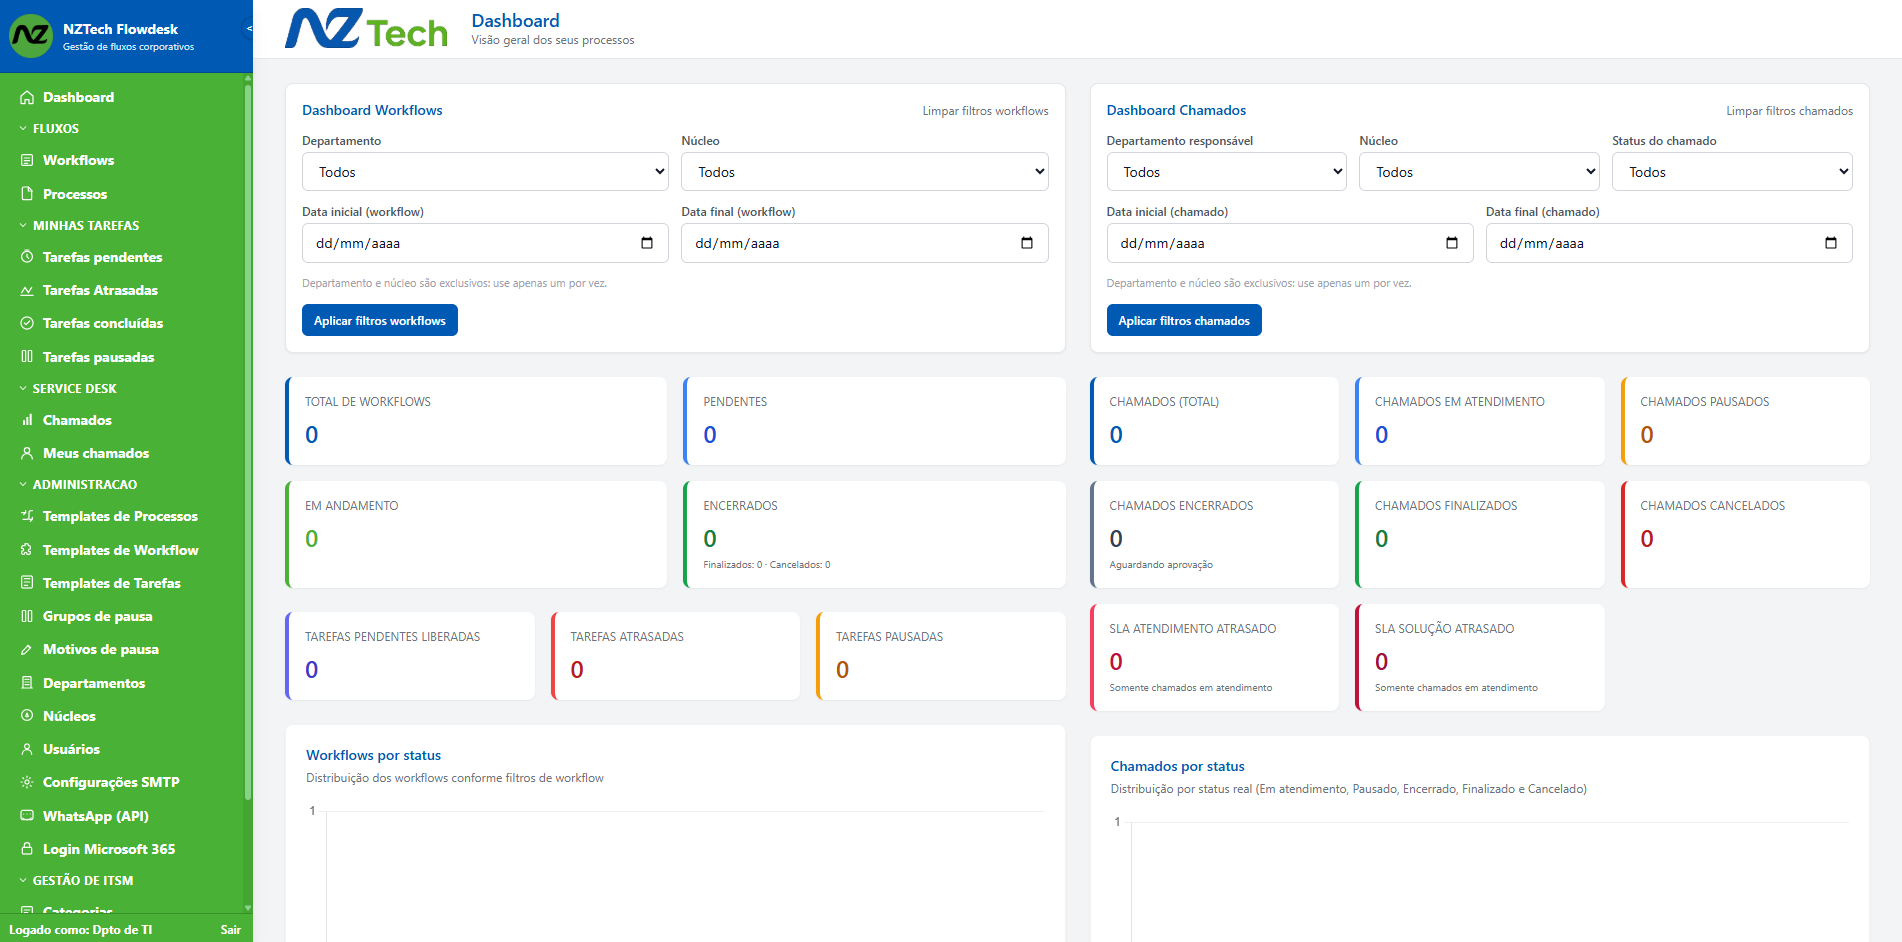The width and height of the screenshot is (1902, 942).
Task: Click the Data inicial (workflow) date field
Action: pos(485,243)
